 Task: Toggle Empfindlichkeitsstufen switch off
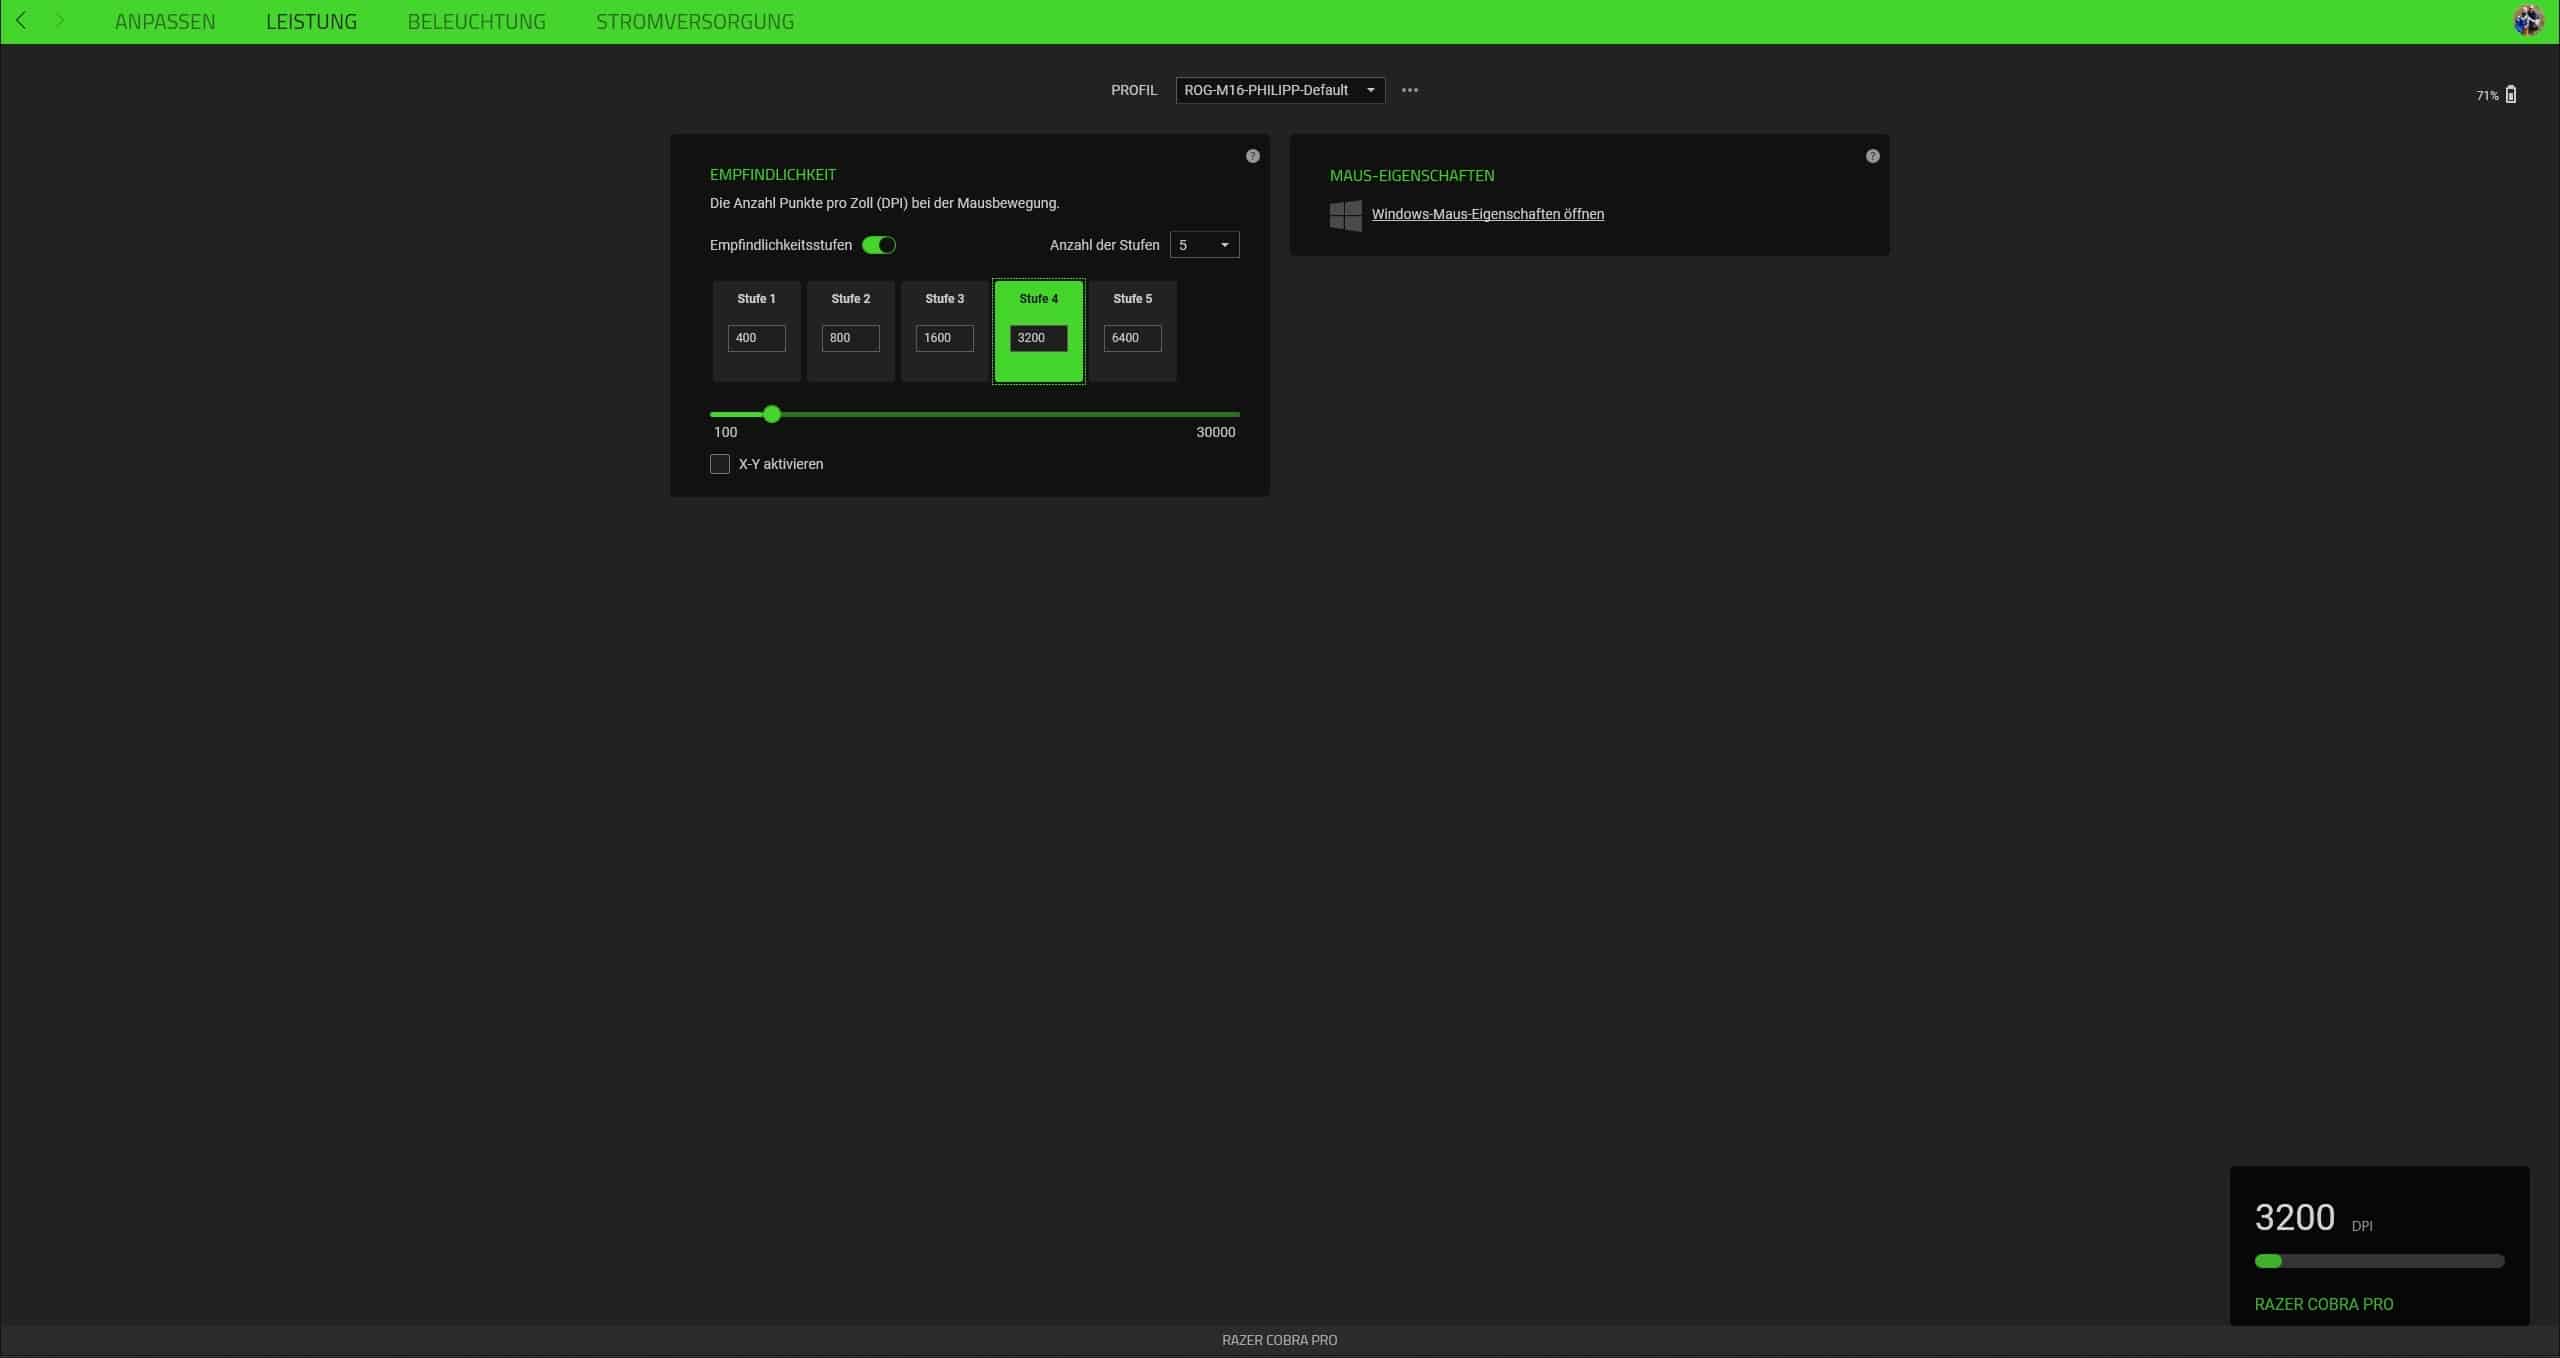[x=879, y=245]
